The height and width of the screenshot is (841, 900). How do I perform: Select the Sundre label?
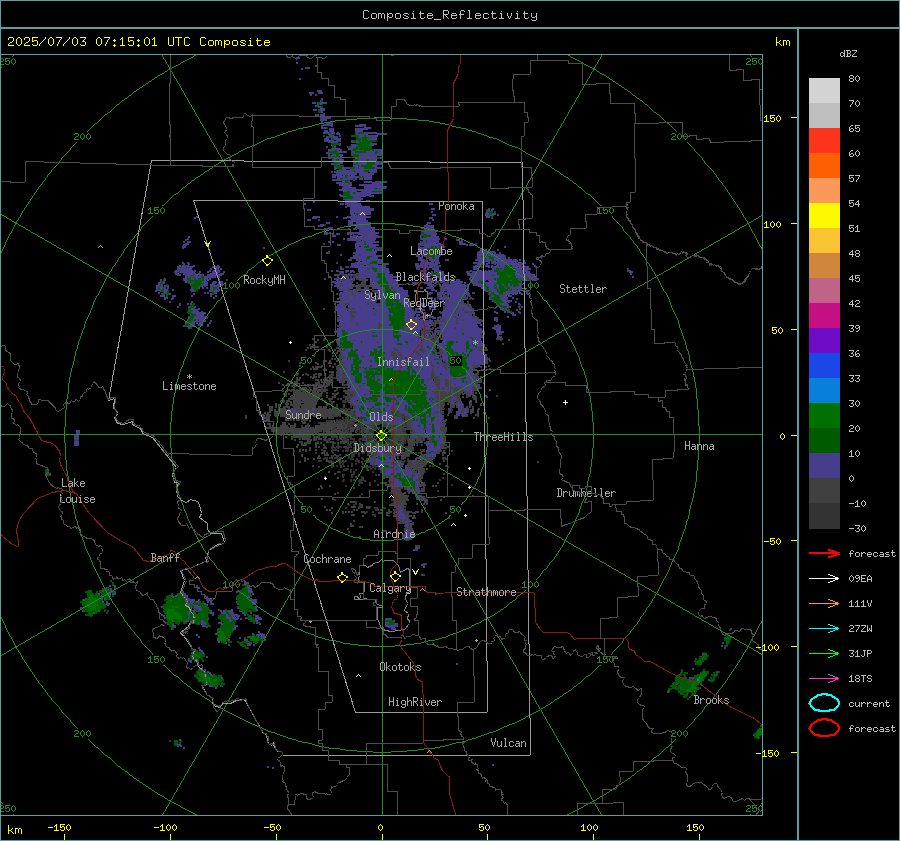tap(303, 414)
